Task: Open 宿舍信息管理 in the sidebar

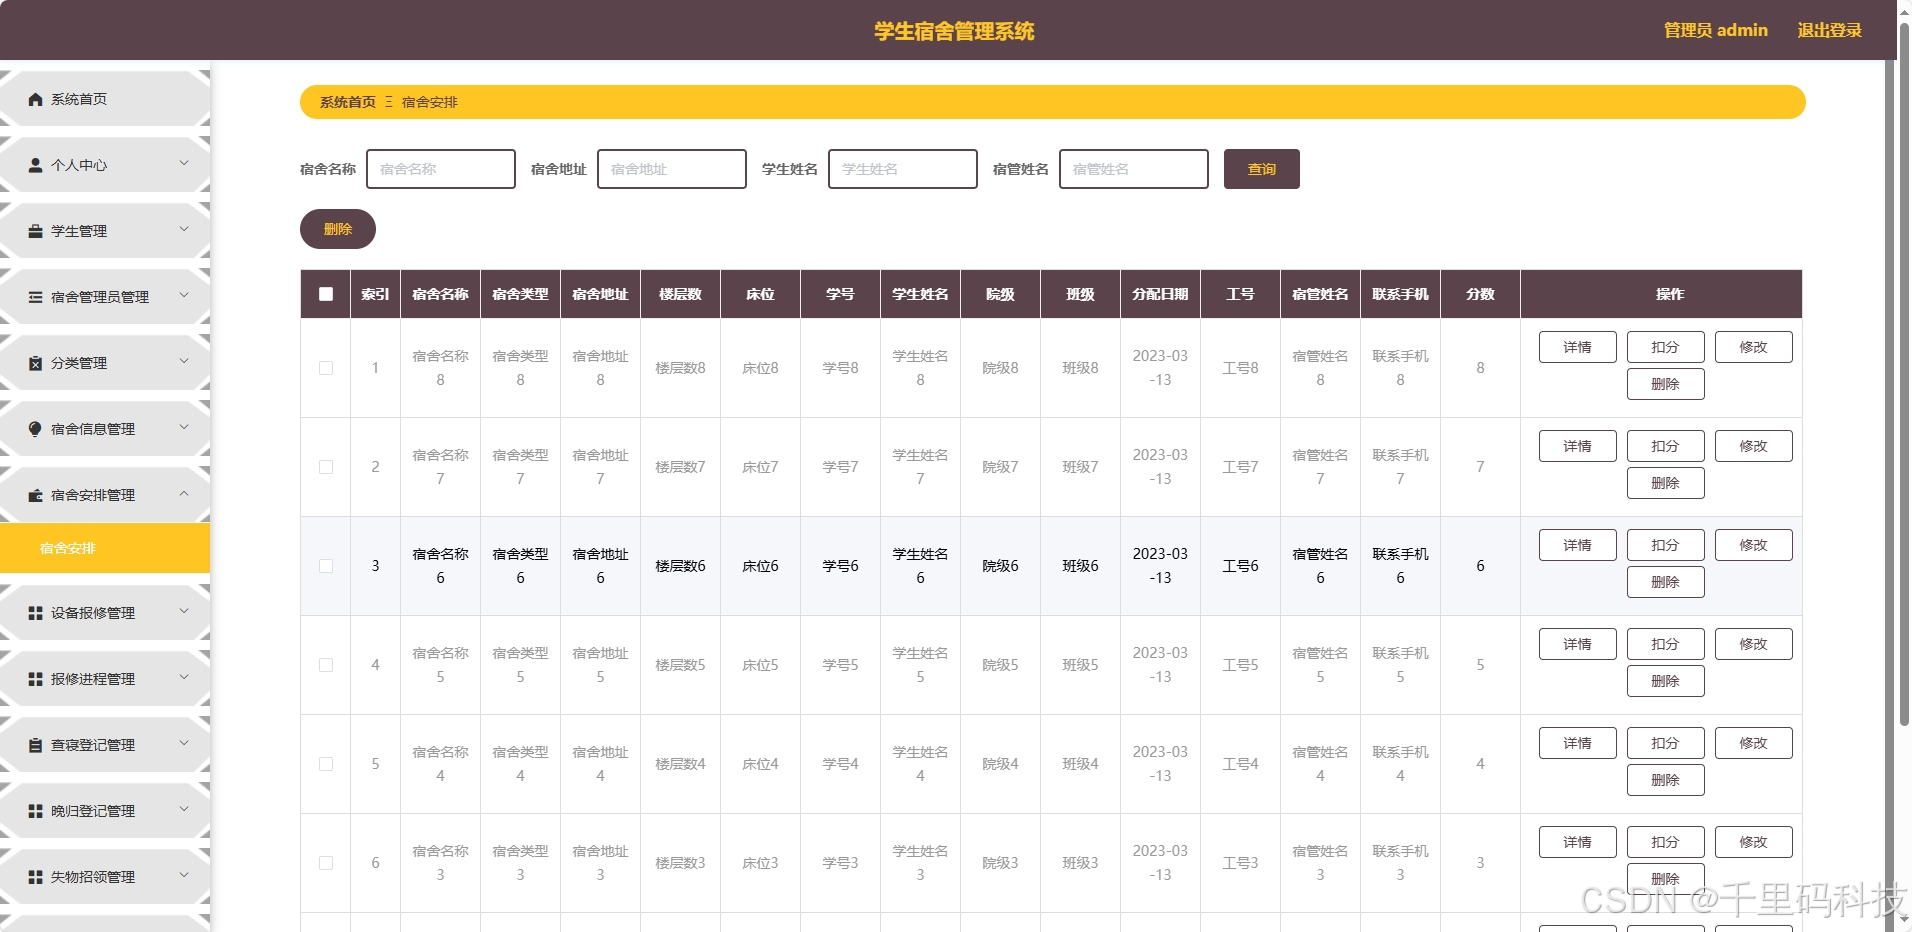Action: coord(105,429)
